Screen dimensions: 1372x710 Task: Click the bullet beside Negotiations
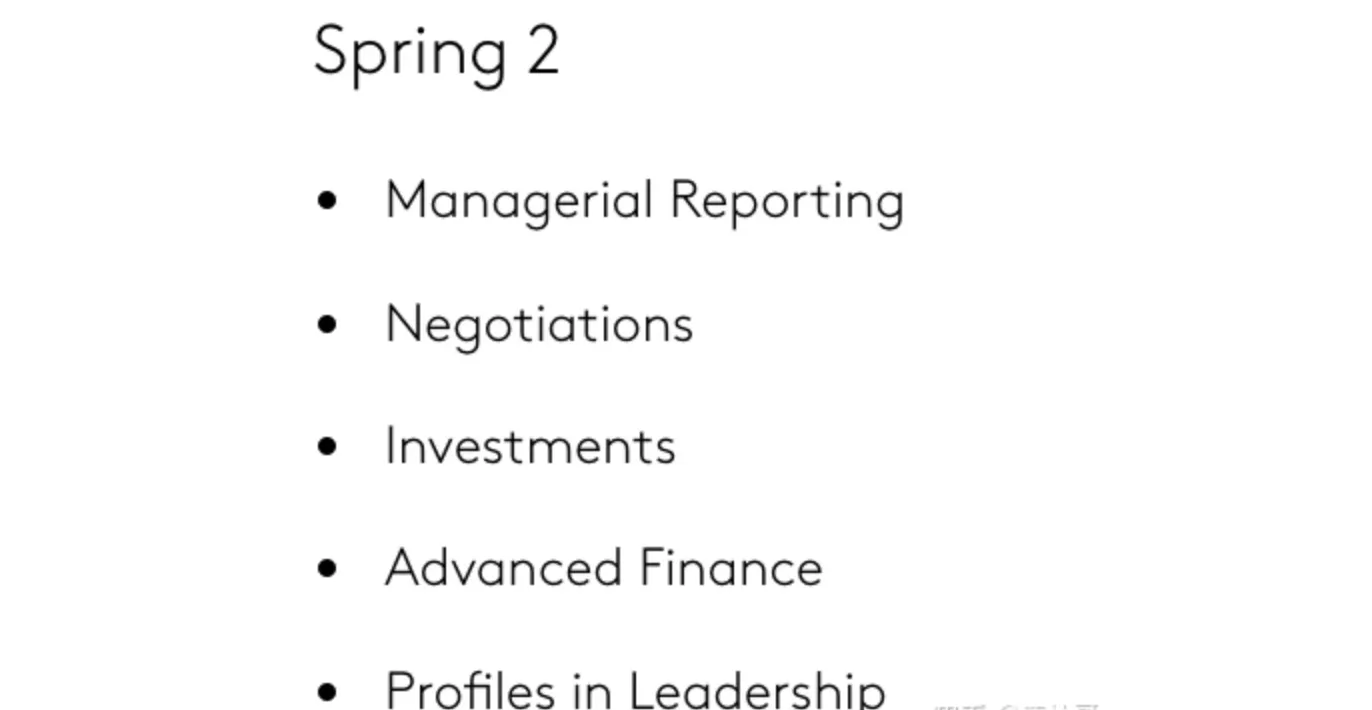click(327, 324)
